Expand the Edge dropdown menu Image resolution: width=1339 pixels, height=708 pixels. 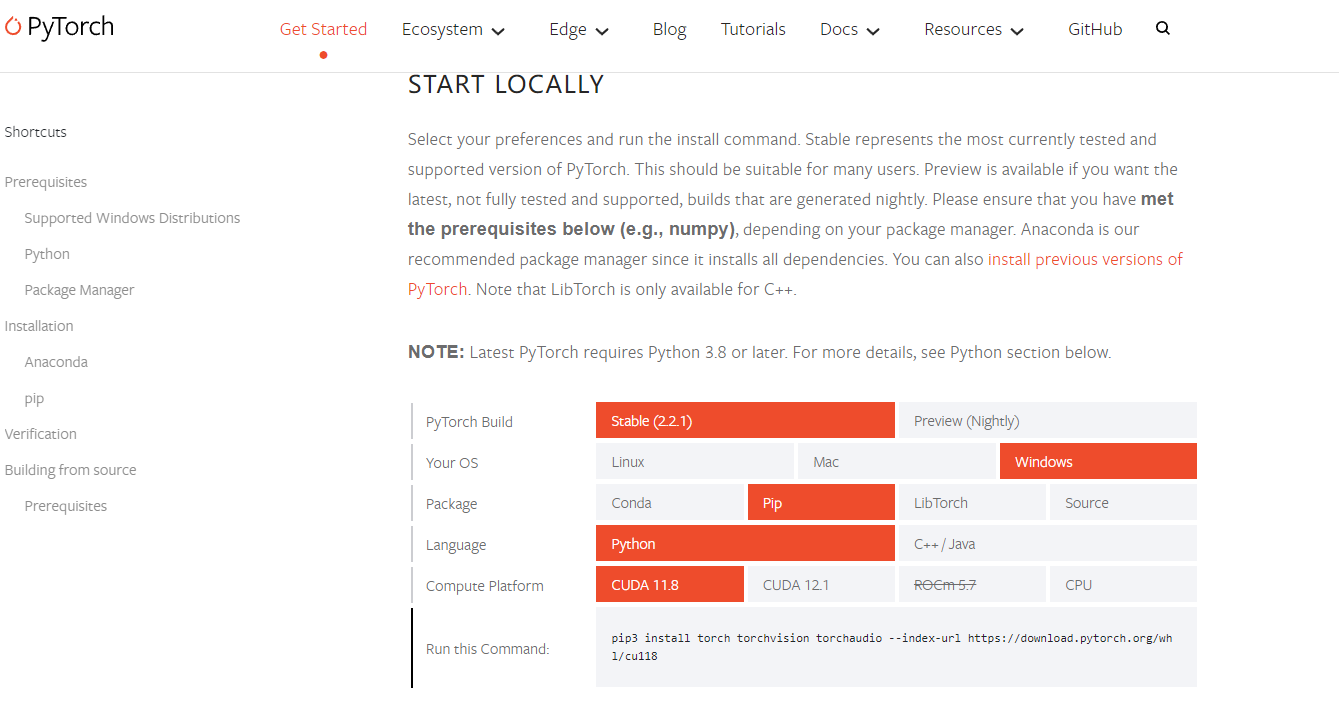tap(579, 30)
